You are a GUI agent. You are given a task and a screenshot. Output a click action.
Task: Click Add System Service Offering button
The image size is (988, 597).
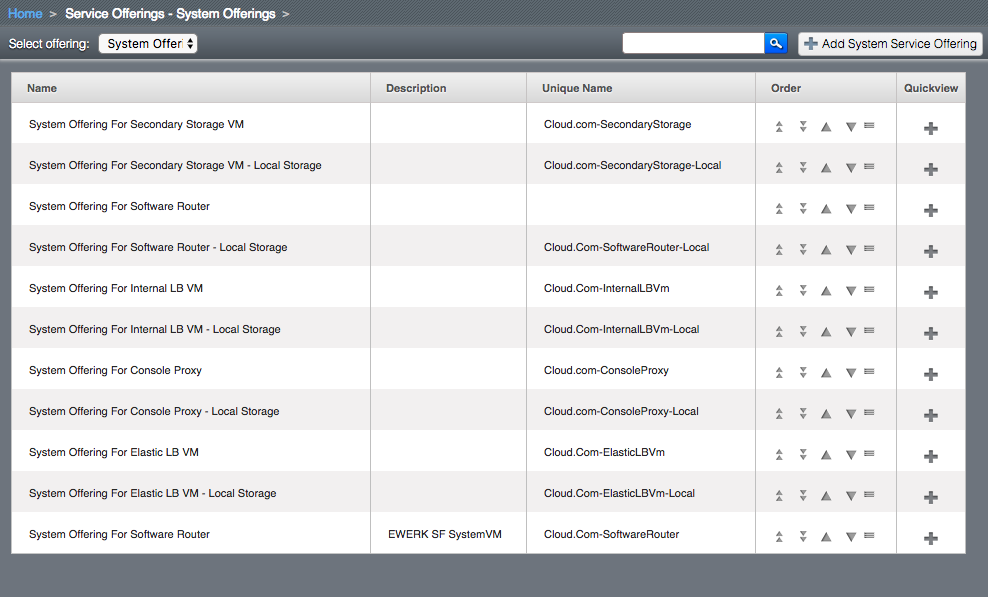(x=890, y=43)
